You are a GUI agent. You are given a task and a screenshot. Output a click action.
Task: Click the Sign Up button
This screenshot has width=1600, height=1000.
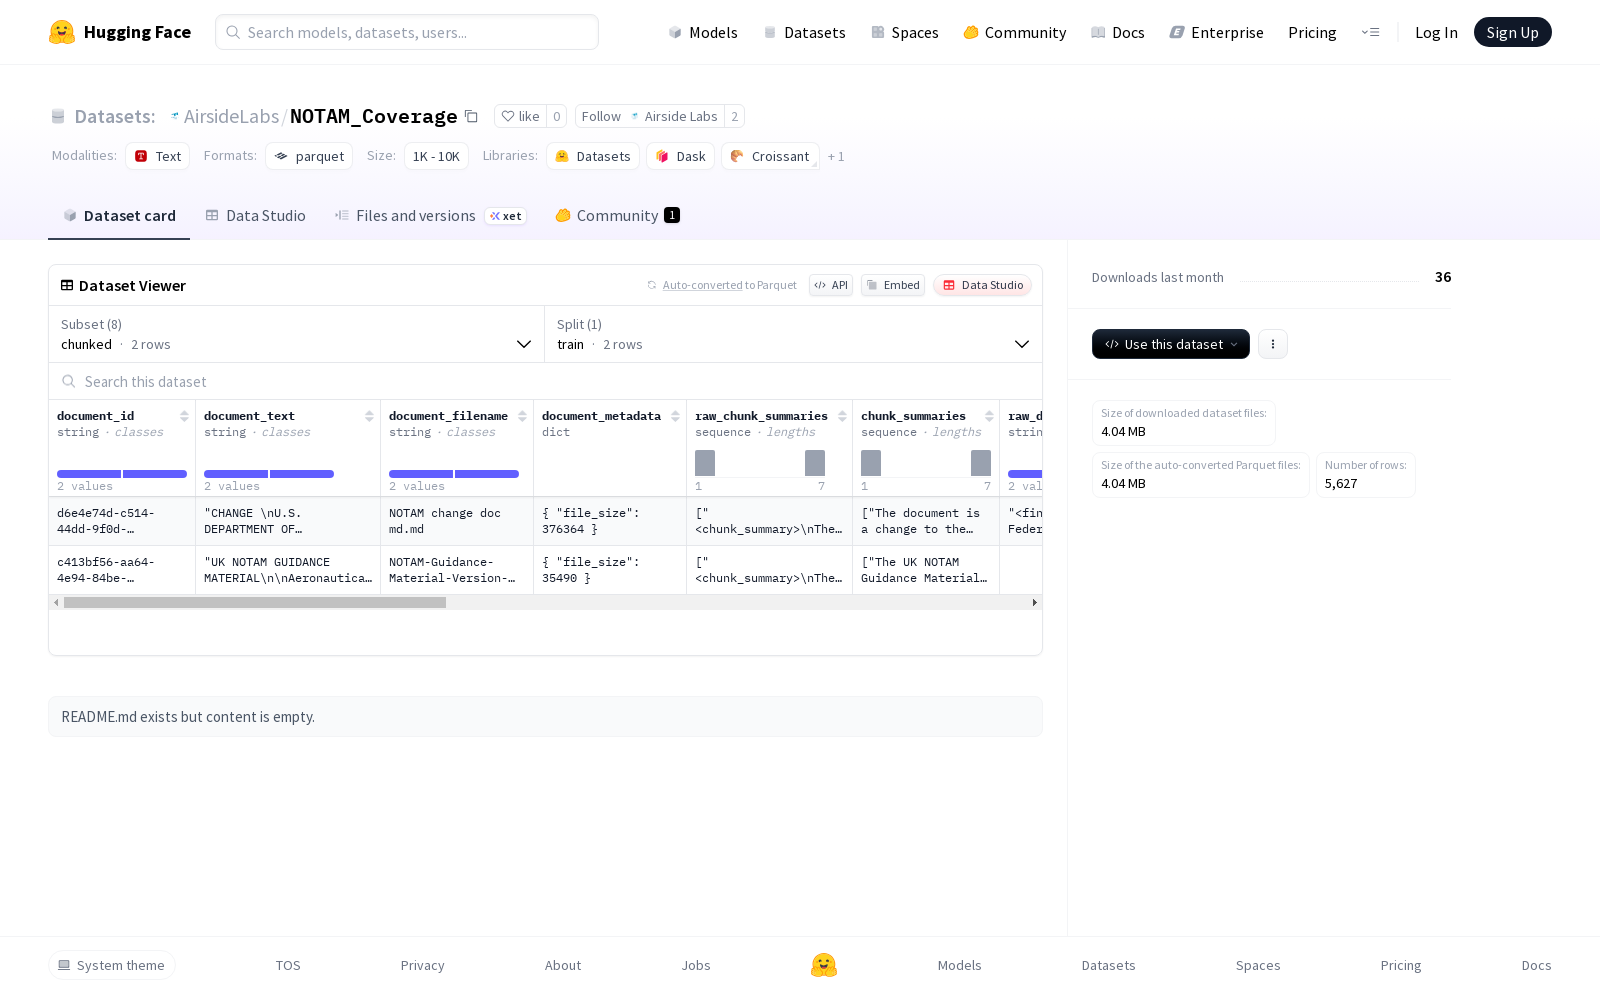pos(1512,32)
